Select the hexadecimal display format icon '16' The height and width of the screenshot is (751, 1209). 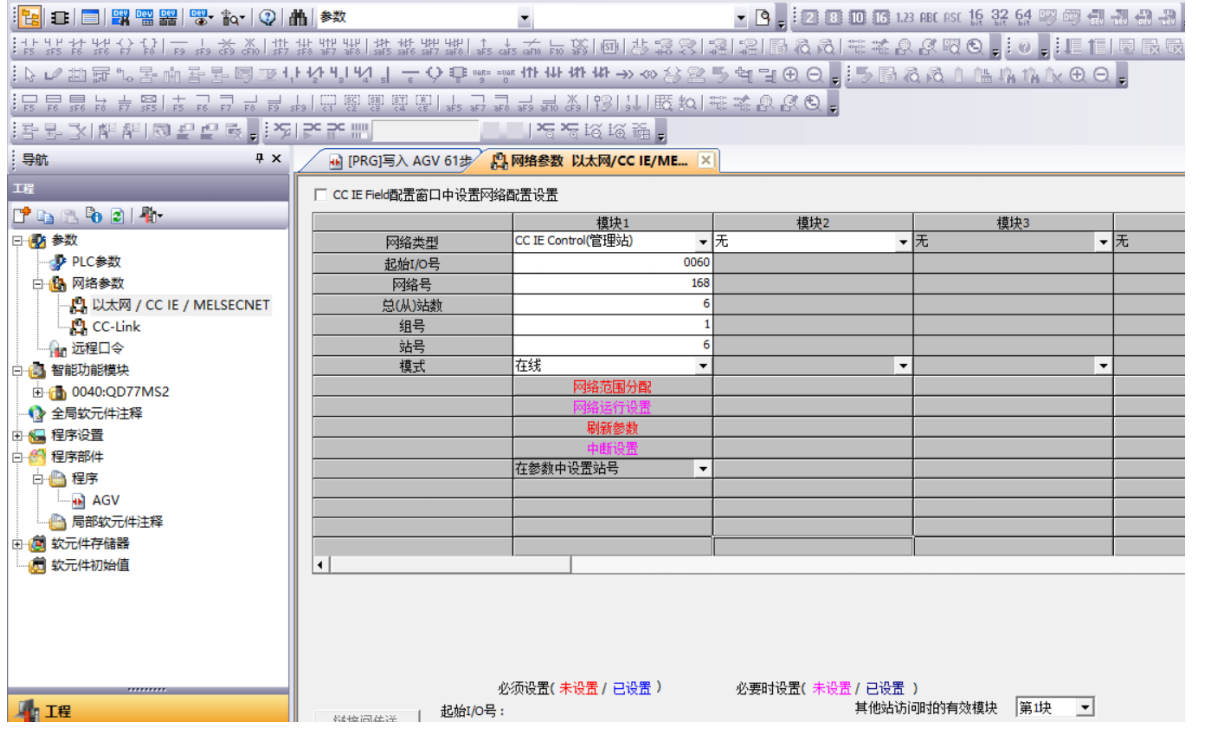(881, 17)
